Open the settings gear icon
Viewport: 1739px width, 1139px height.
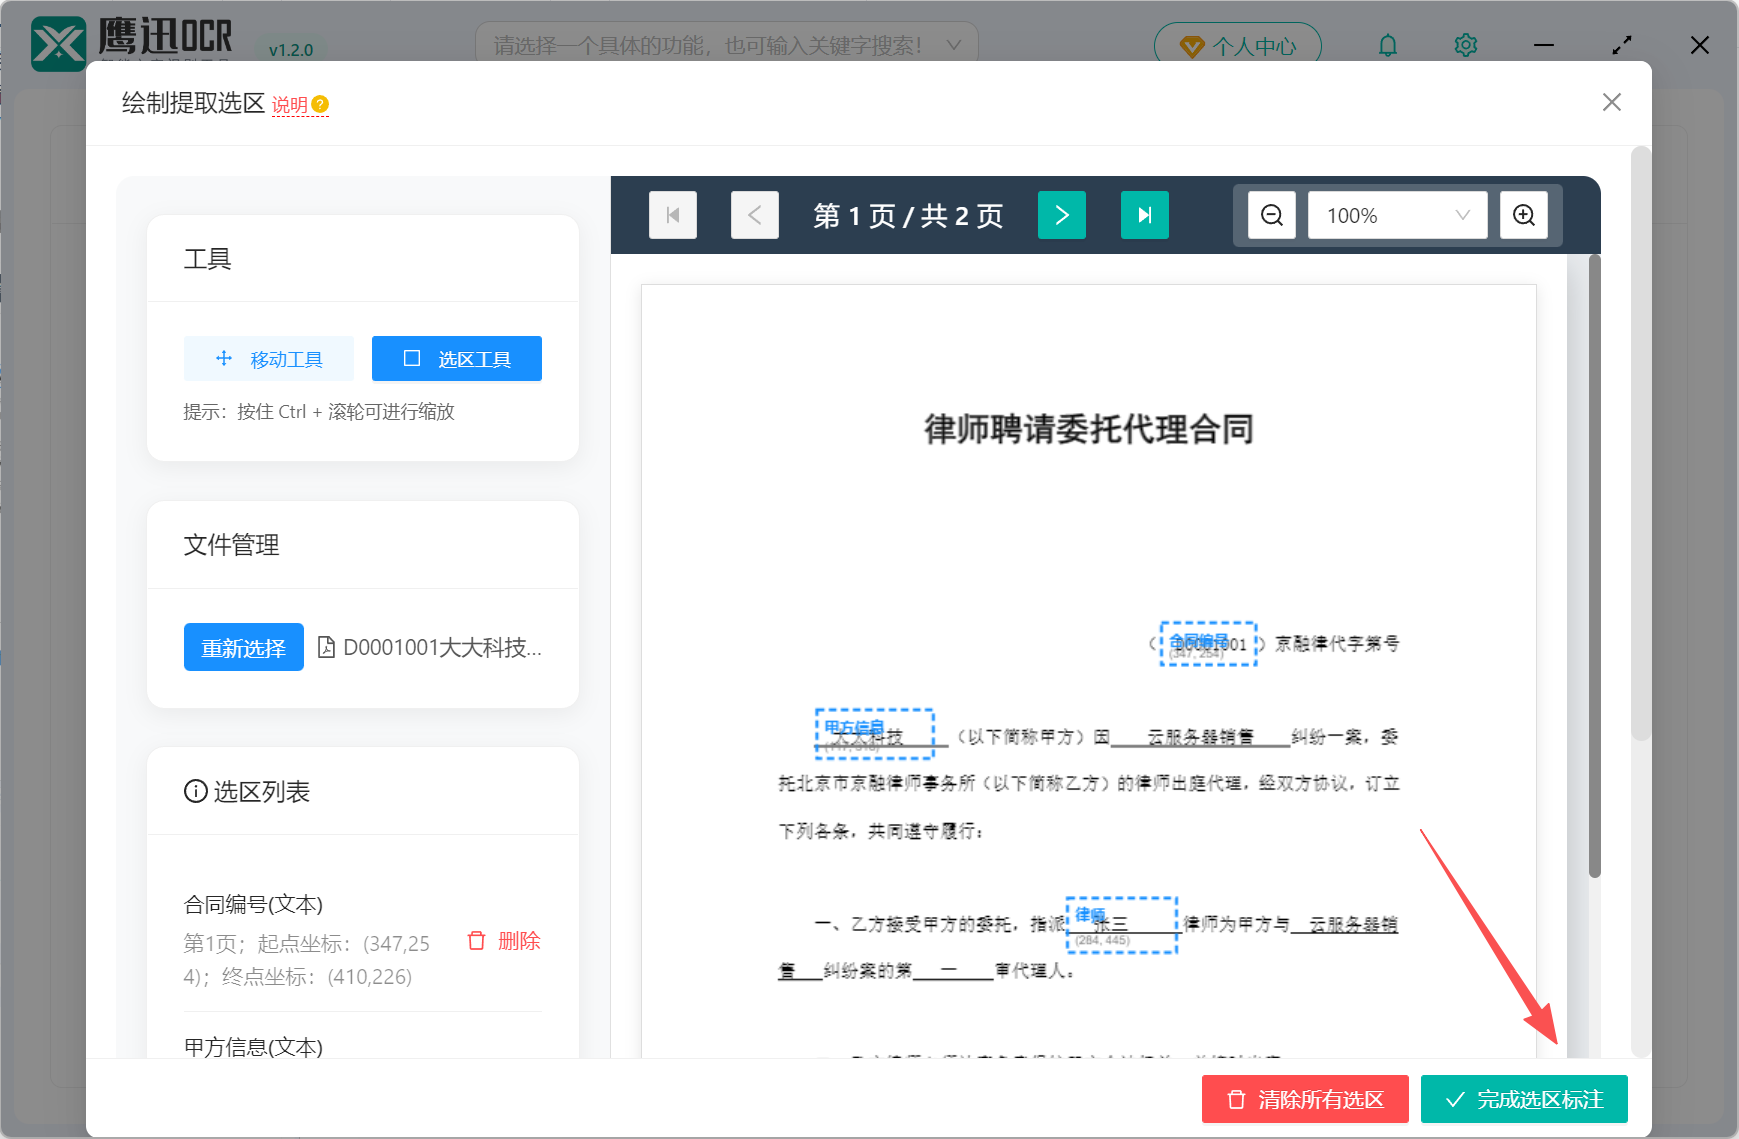click(x=1464, y=44)
